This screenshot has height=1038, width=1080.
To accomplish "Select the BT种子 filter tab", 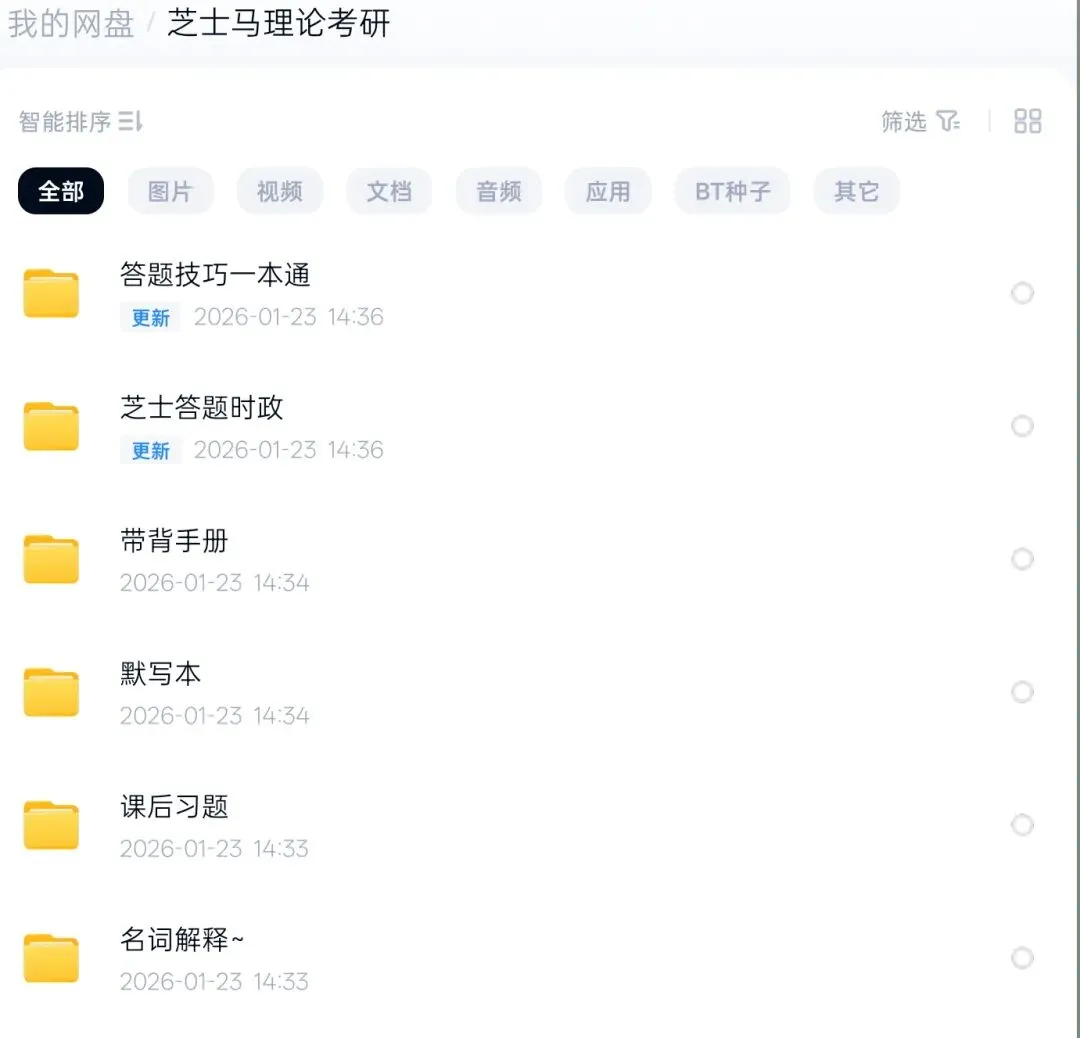I will [732, 191].
